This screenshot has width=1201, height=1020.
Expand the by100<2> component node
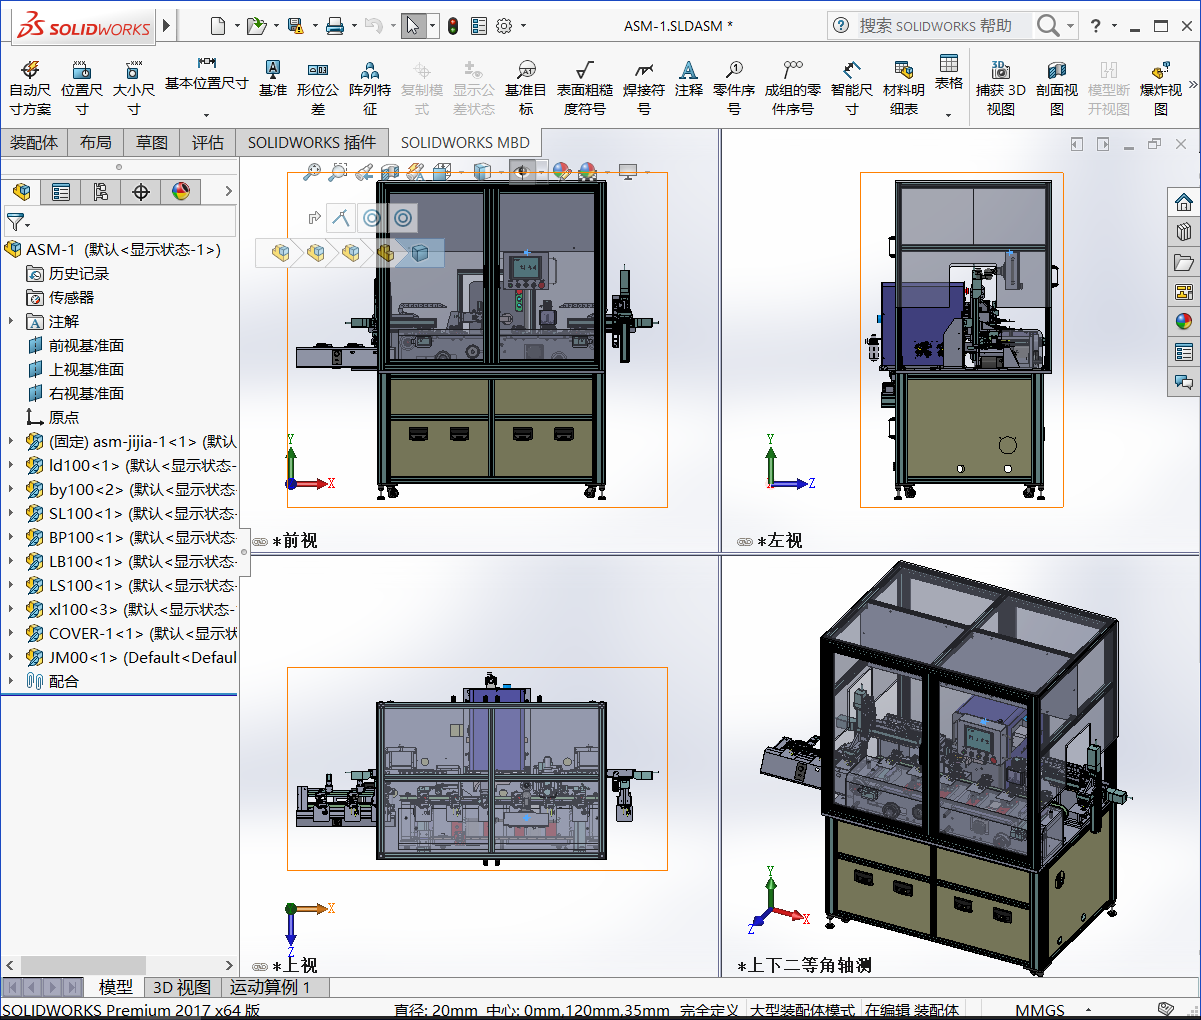click(11, 489)
